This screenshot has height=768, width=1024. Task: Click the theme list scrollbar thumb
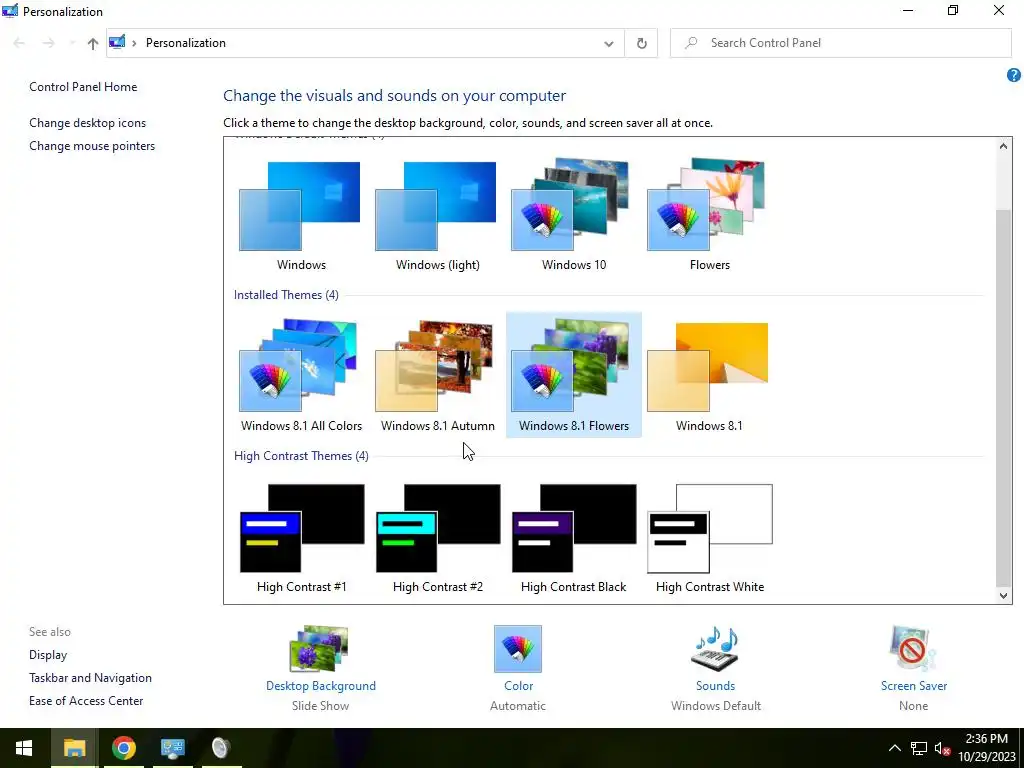[x=1003, y=398]
